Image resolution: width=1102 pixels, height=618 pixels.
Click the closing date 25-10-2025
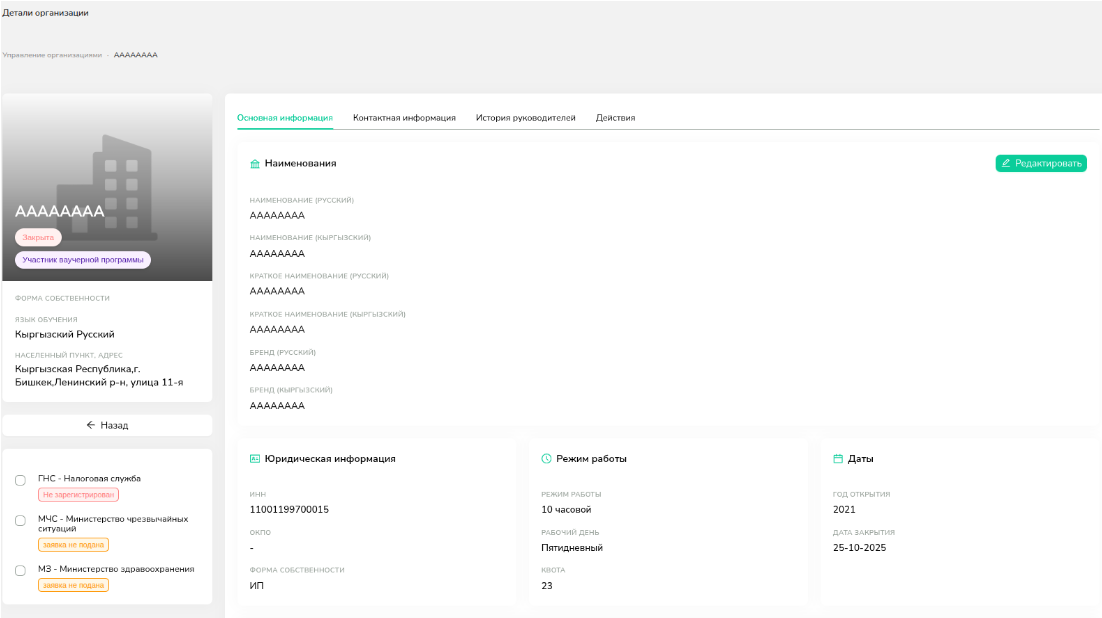[860, 548]
